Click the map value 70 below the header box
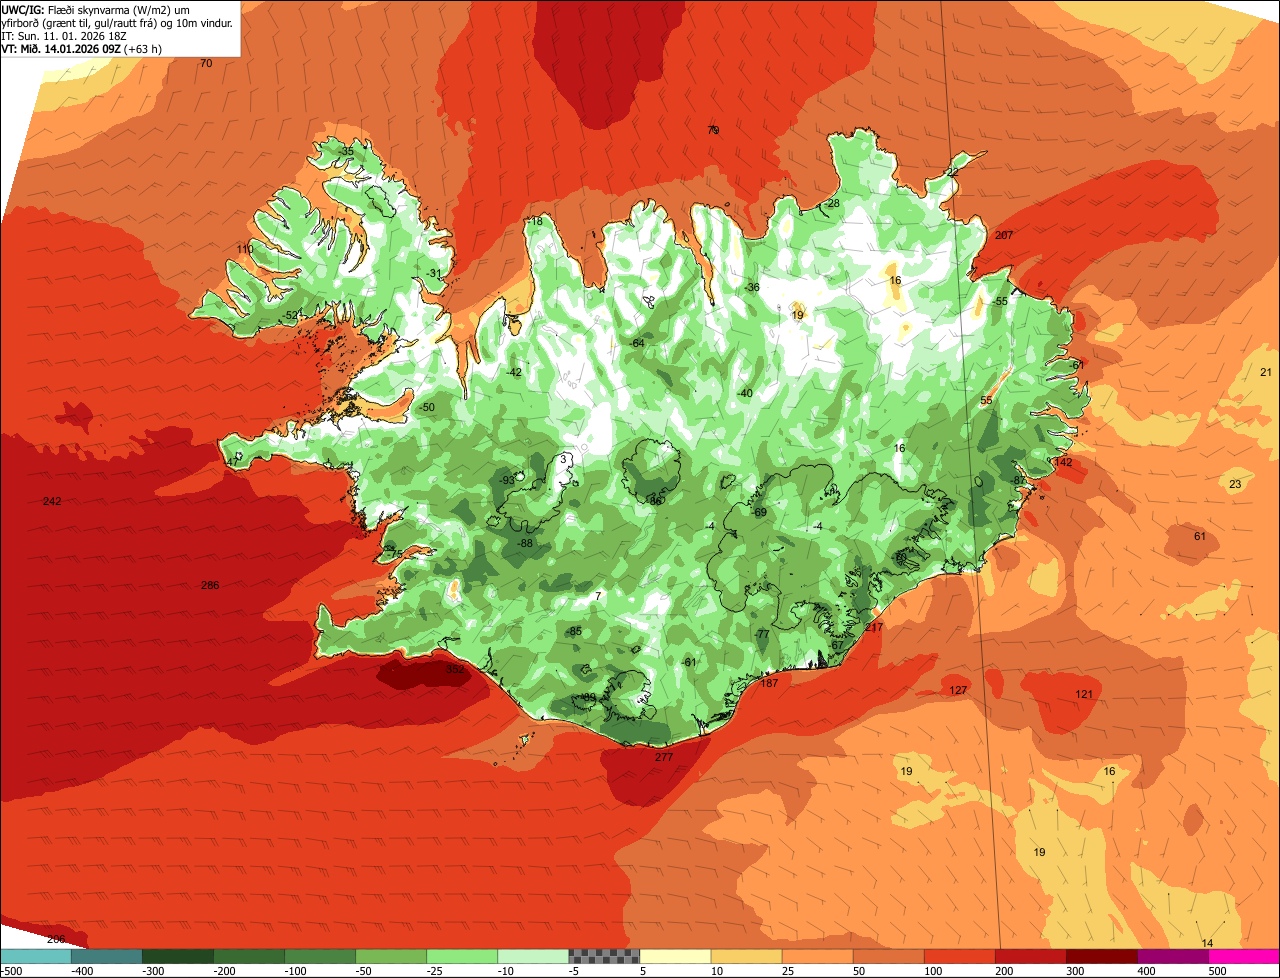This screenshot has width=1280, height=978. (206, 63)
